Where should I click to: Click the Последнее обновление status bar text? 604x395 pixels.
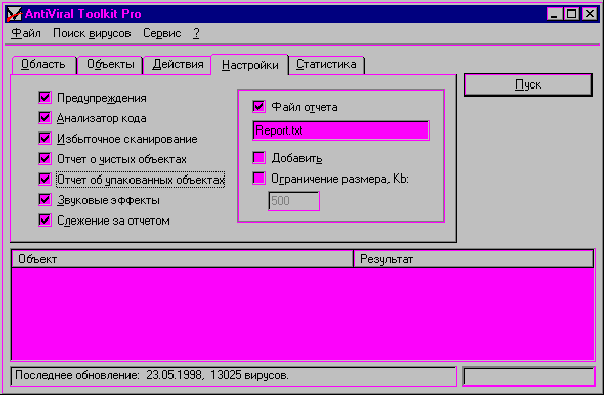[152, 375]
